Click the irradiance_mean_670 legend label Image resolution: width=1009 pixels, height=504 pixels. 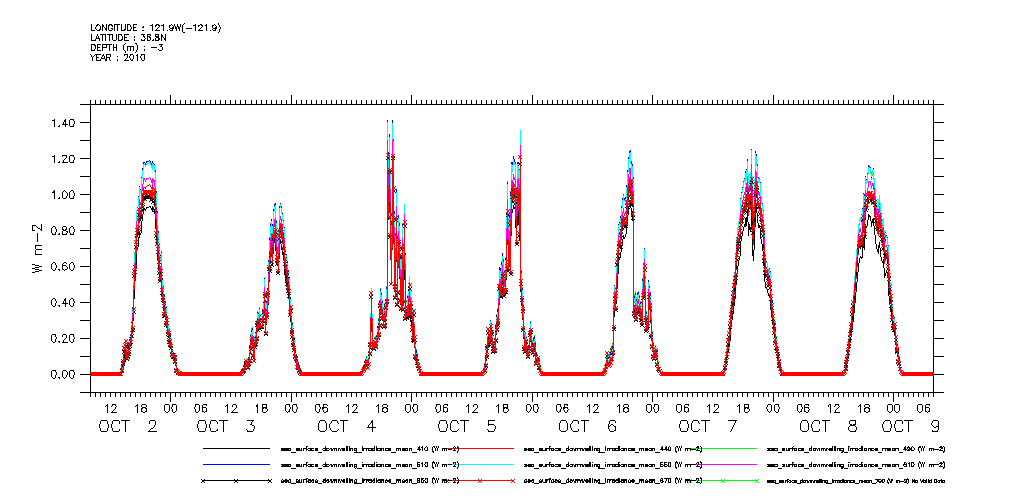pyautogui.click(x=613, y=481)
